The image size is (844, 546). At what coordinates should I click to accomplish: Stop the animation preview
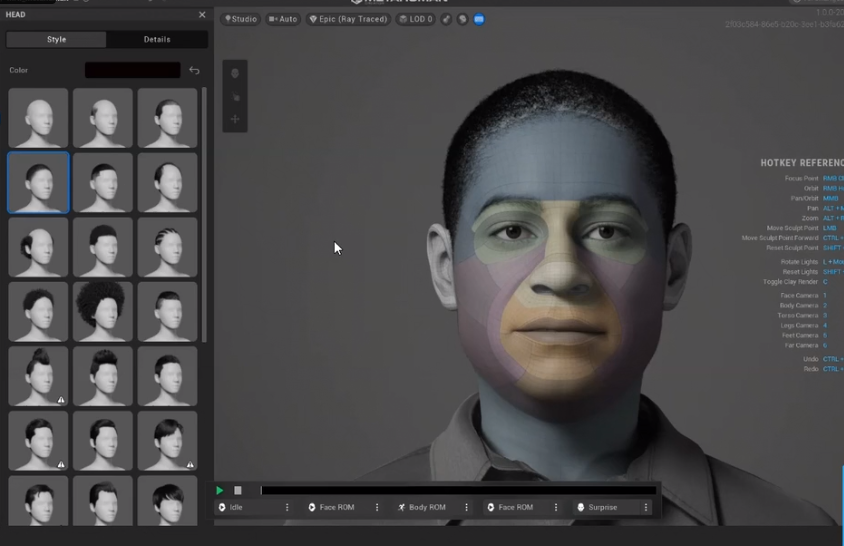point(238,490)
